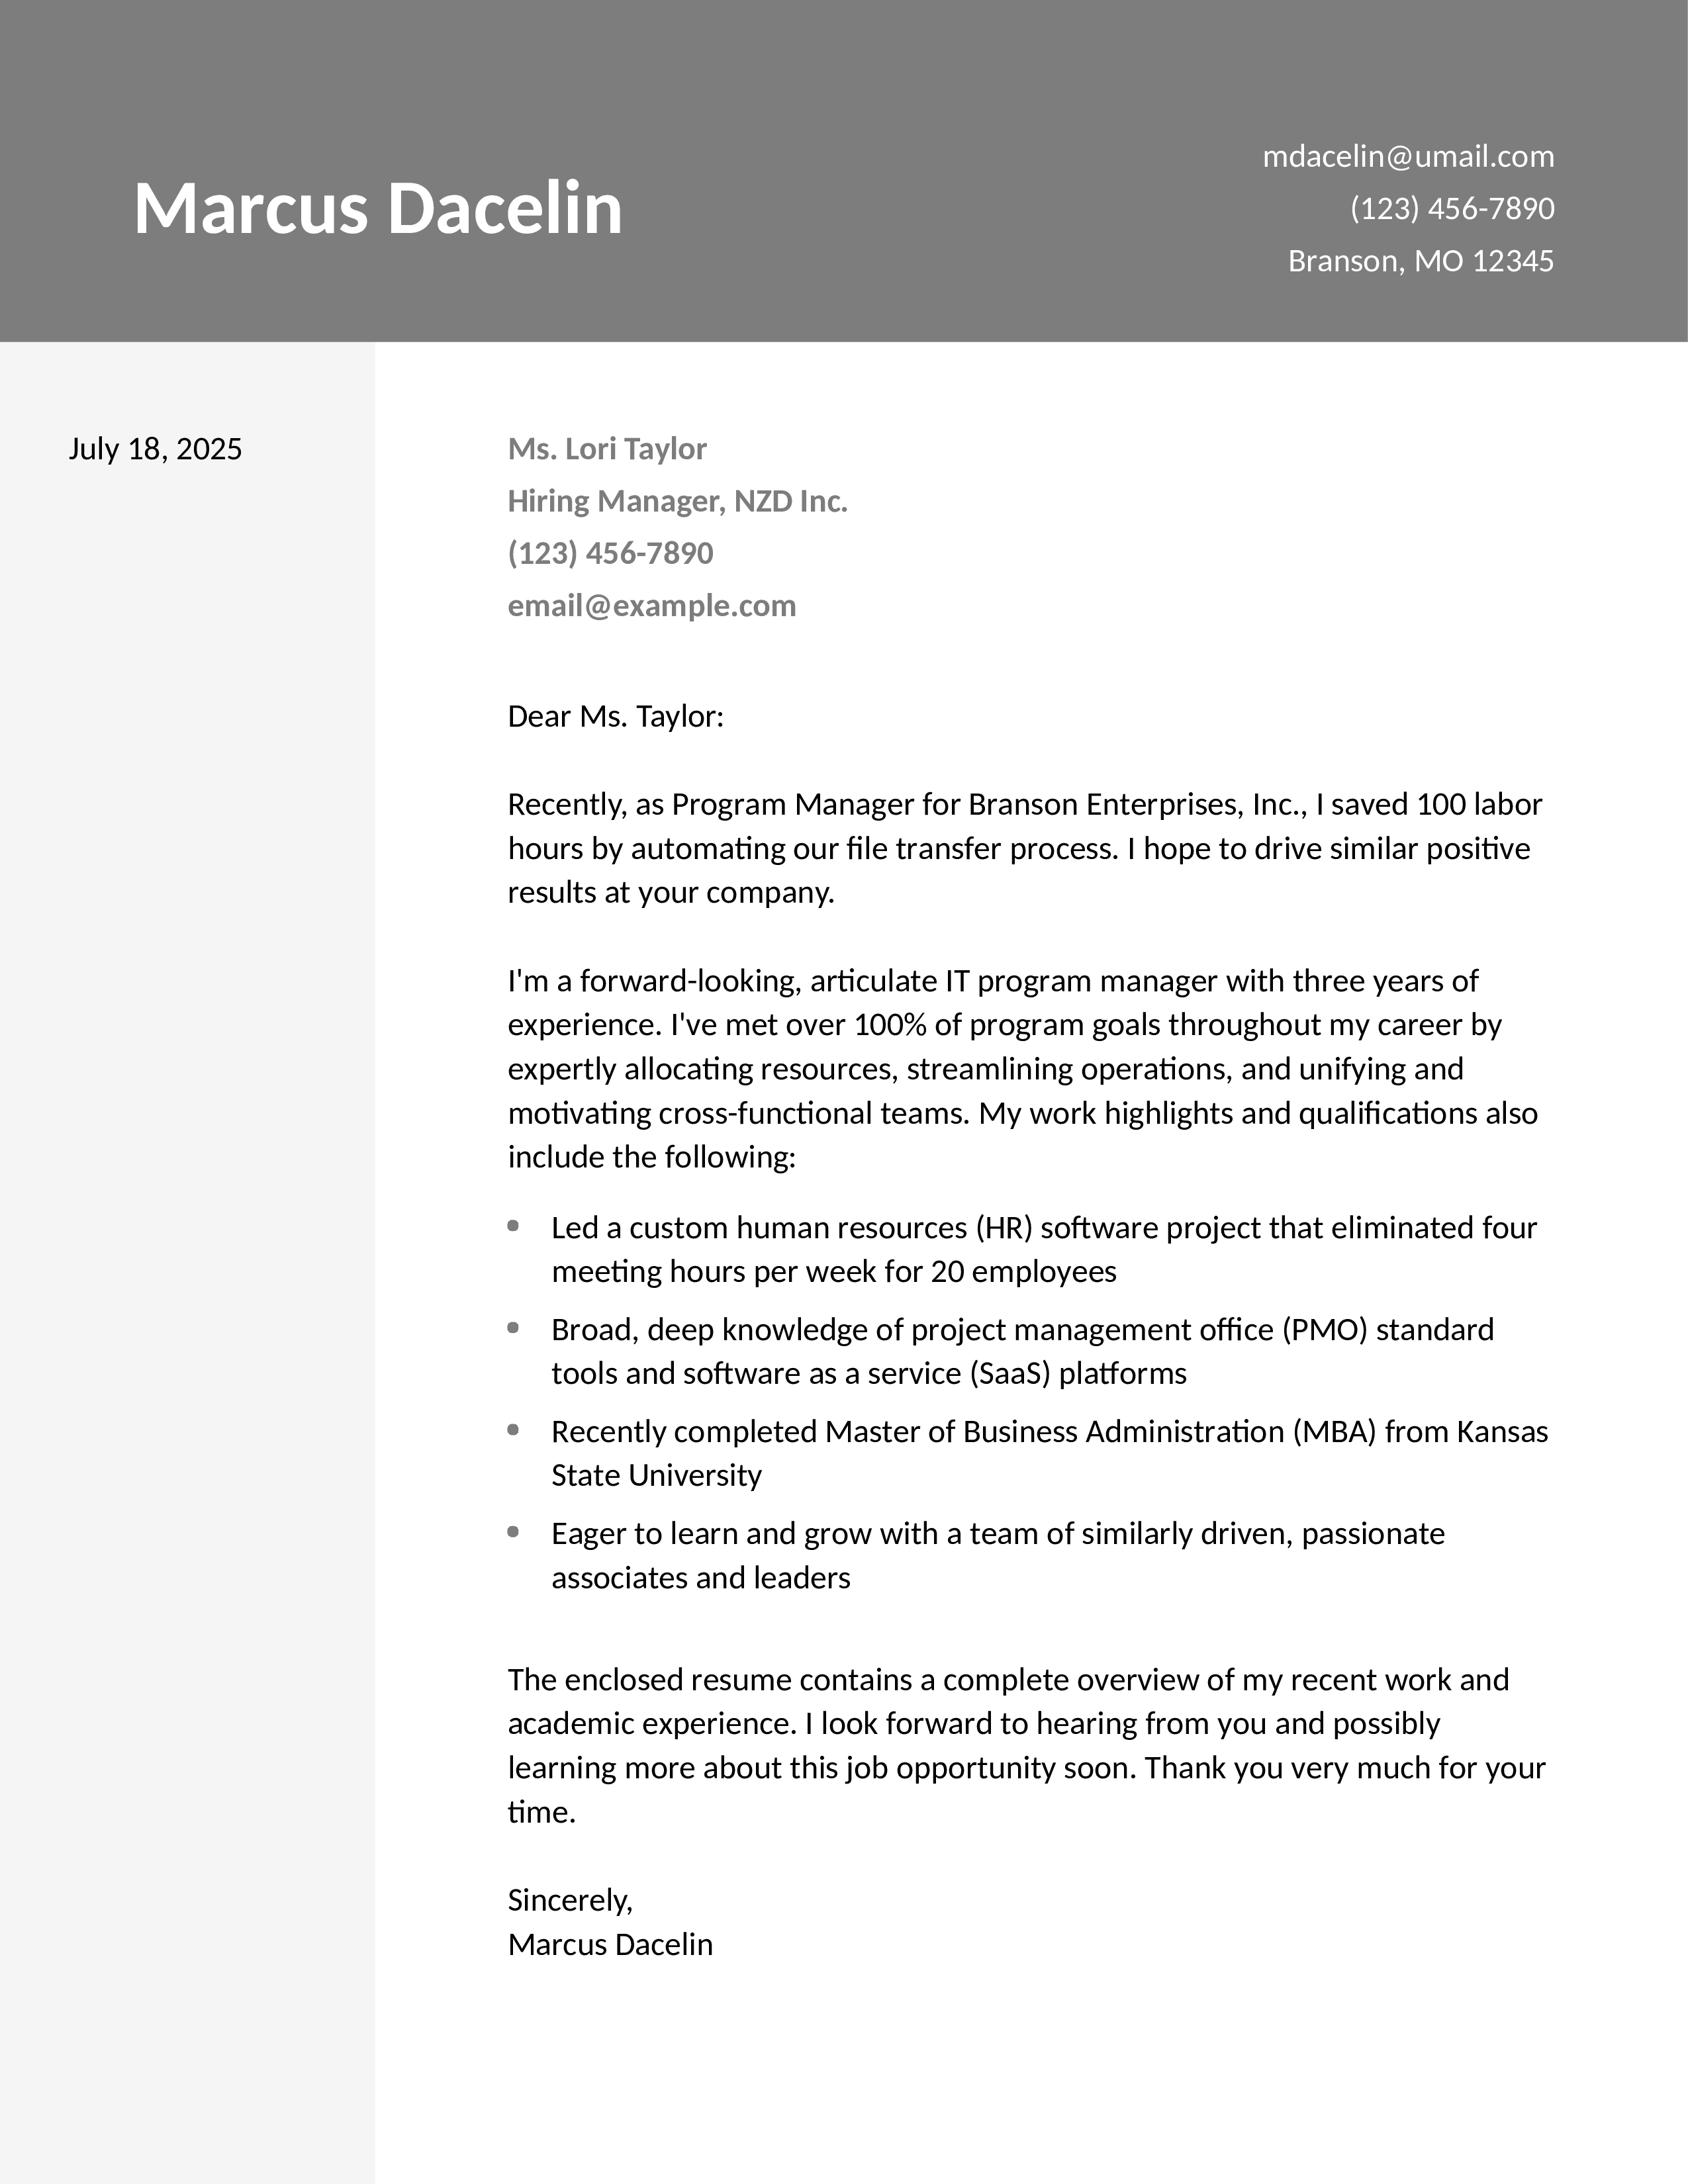Click the header phone number (123) 456-7890
This screenshot has height=2184, width=1688.
tap(1452, 208)
